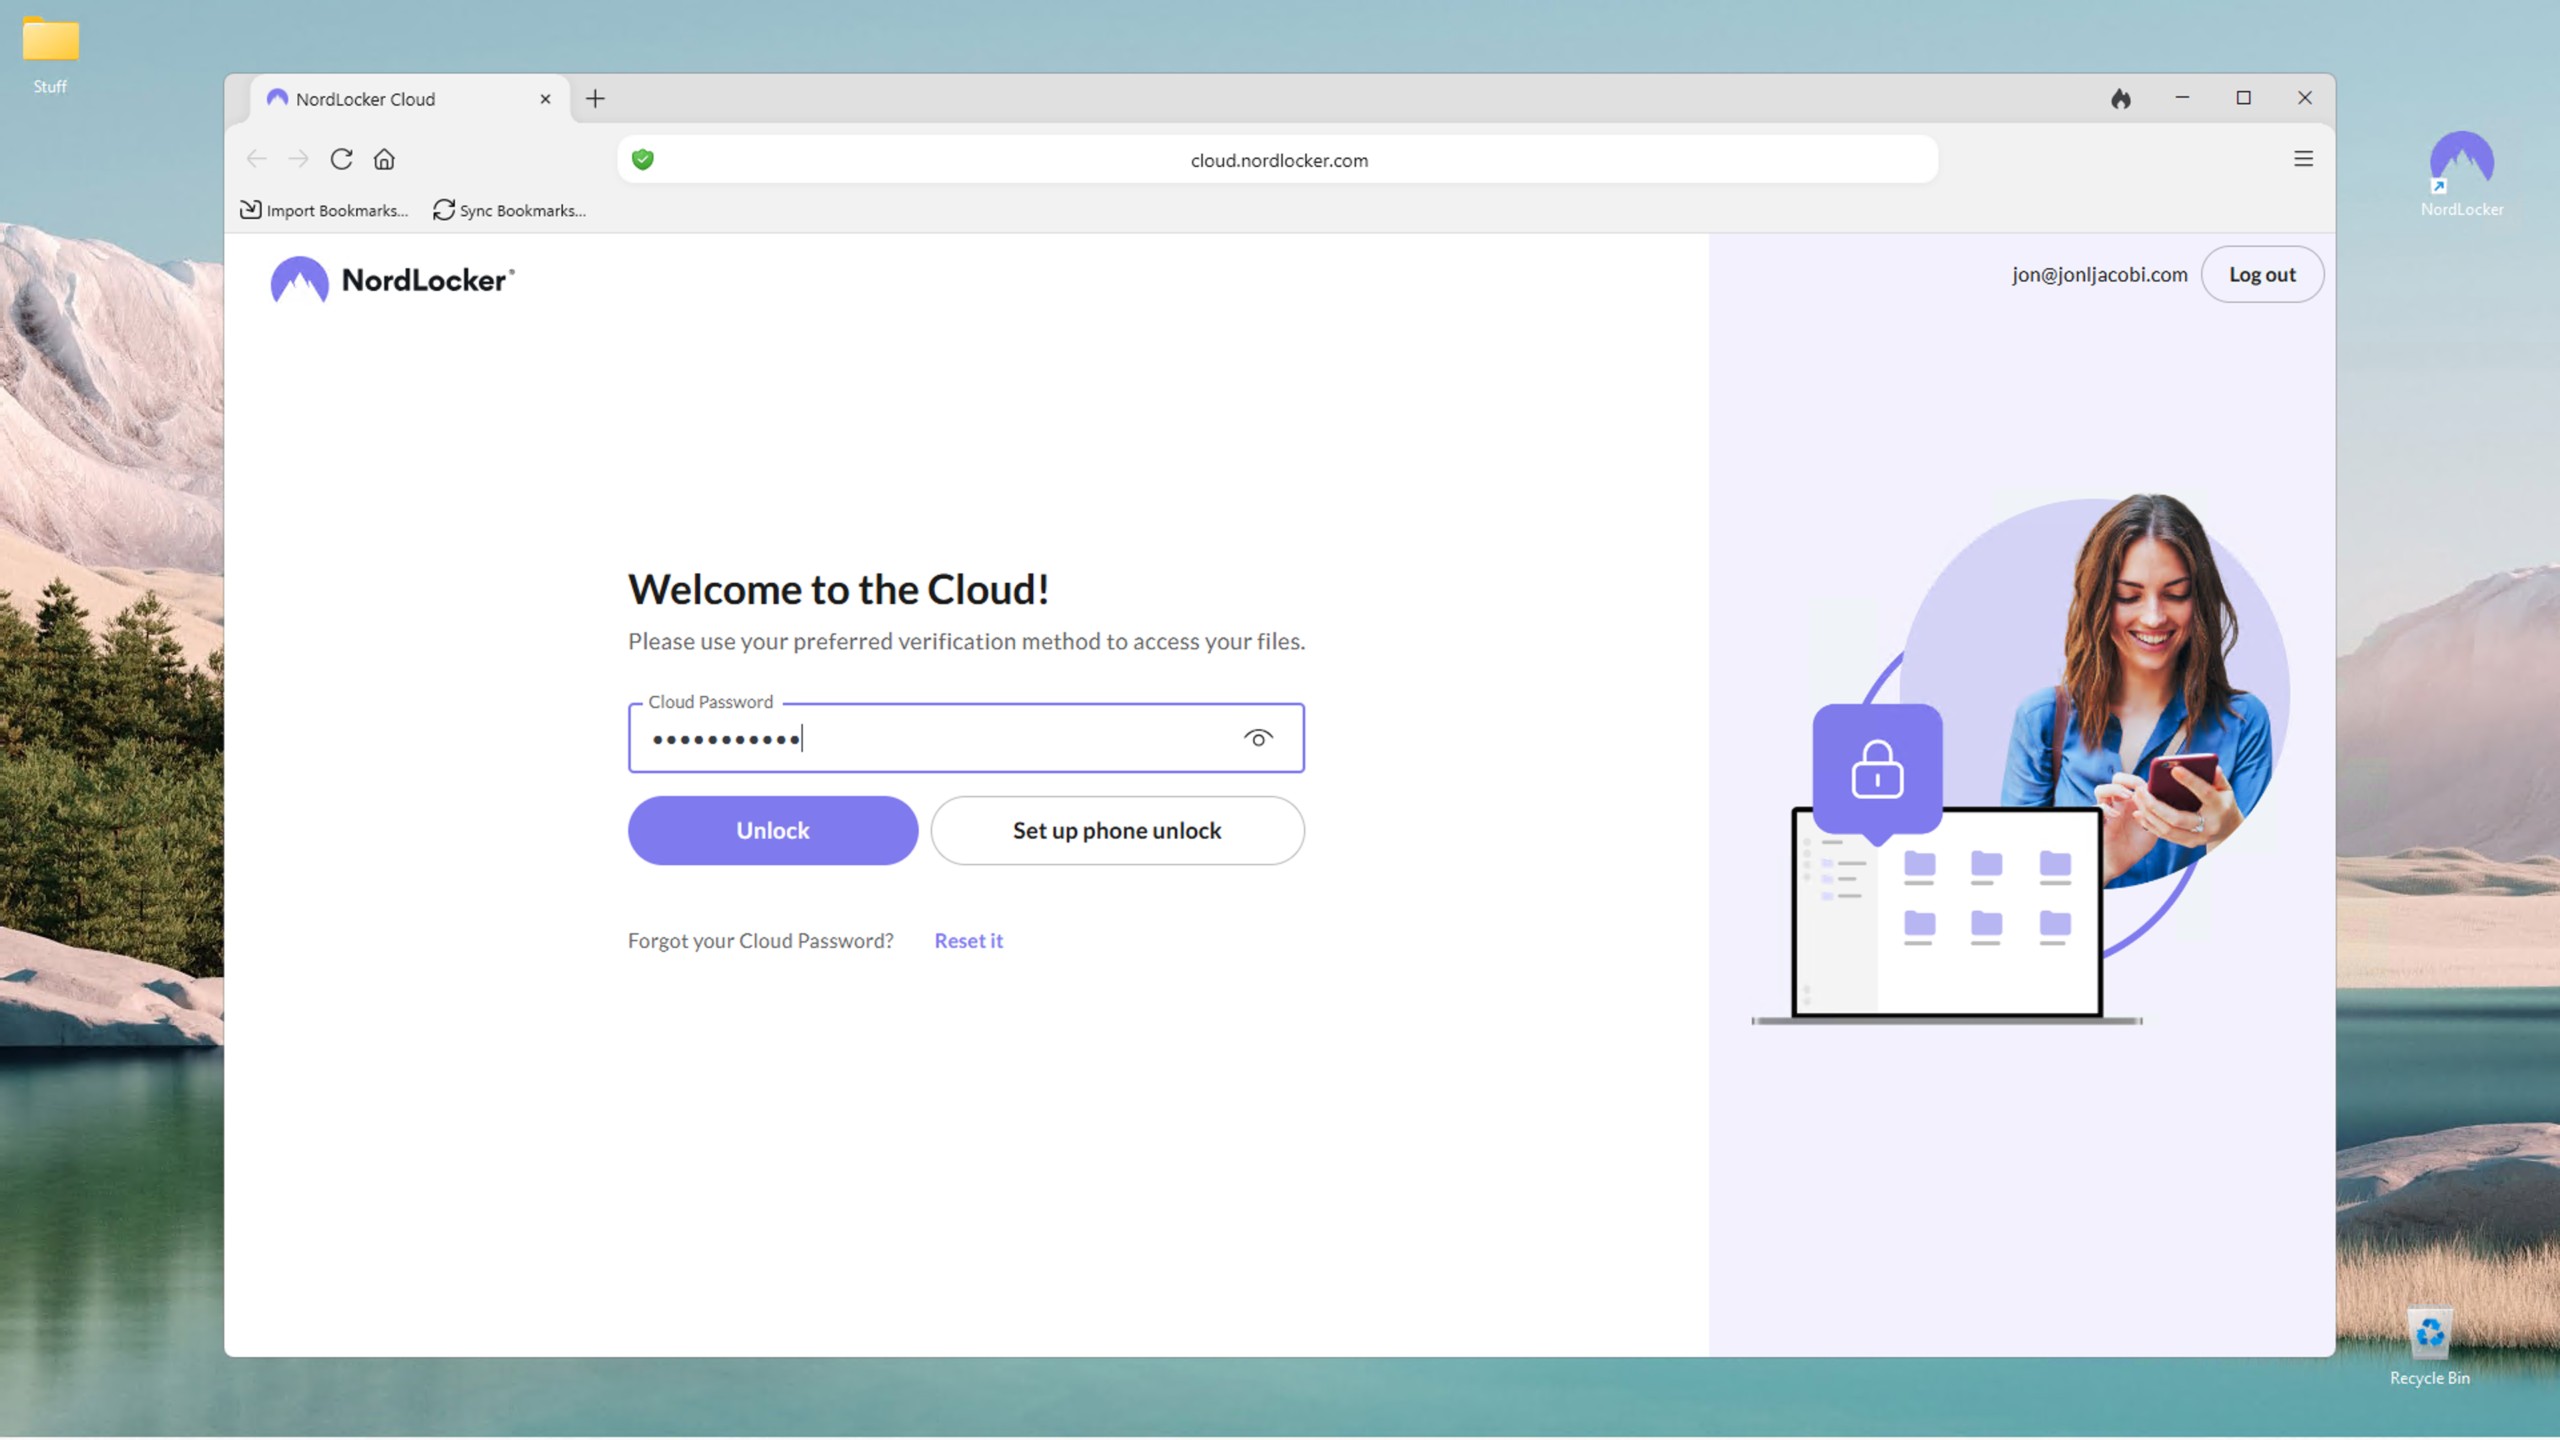The image size is (2560, 1440).
Task: Click Set up phone unlock
Action: pyautogui.click(x=1117, y=830)
